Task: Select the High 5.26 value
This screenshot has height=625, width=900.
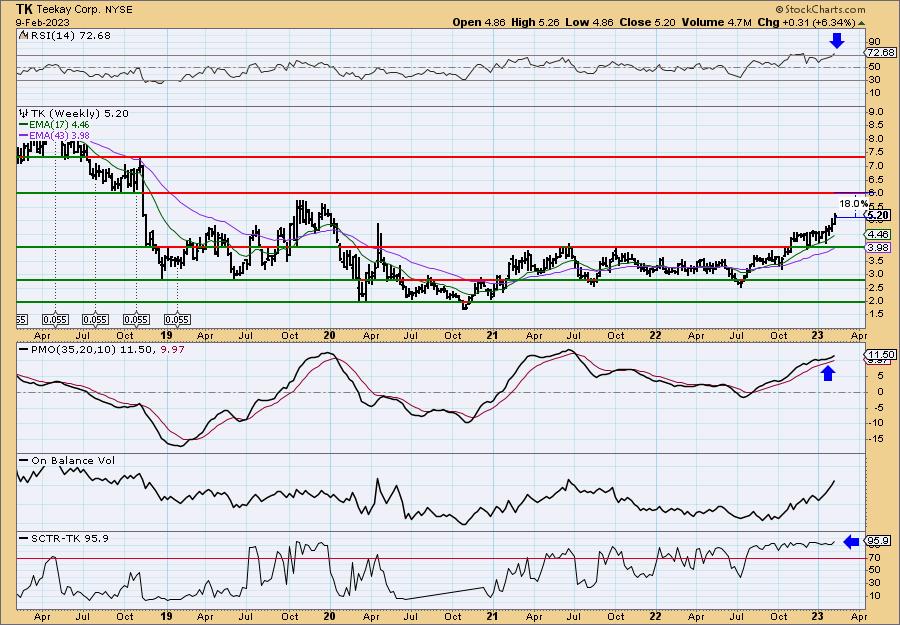Action: click(x=538, y=22)
